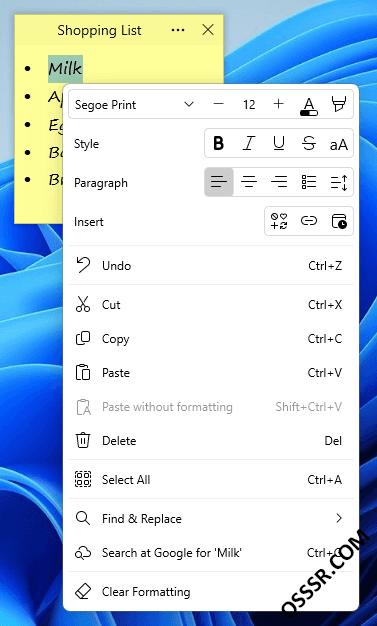The image size is (377, 626).
Task: Toggle italic formatting
Action: [x=249, y=143]
